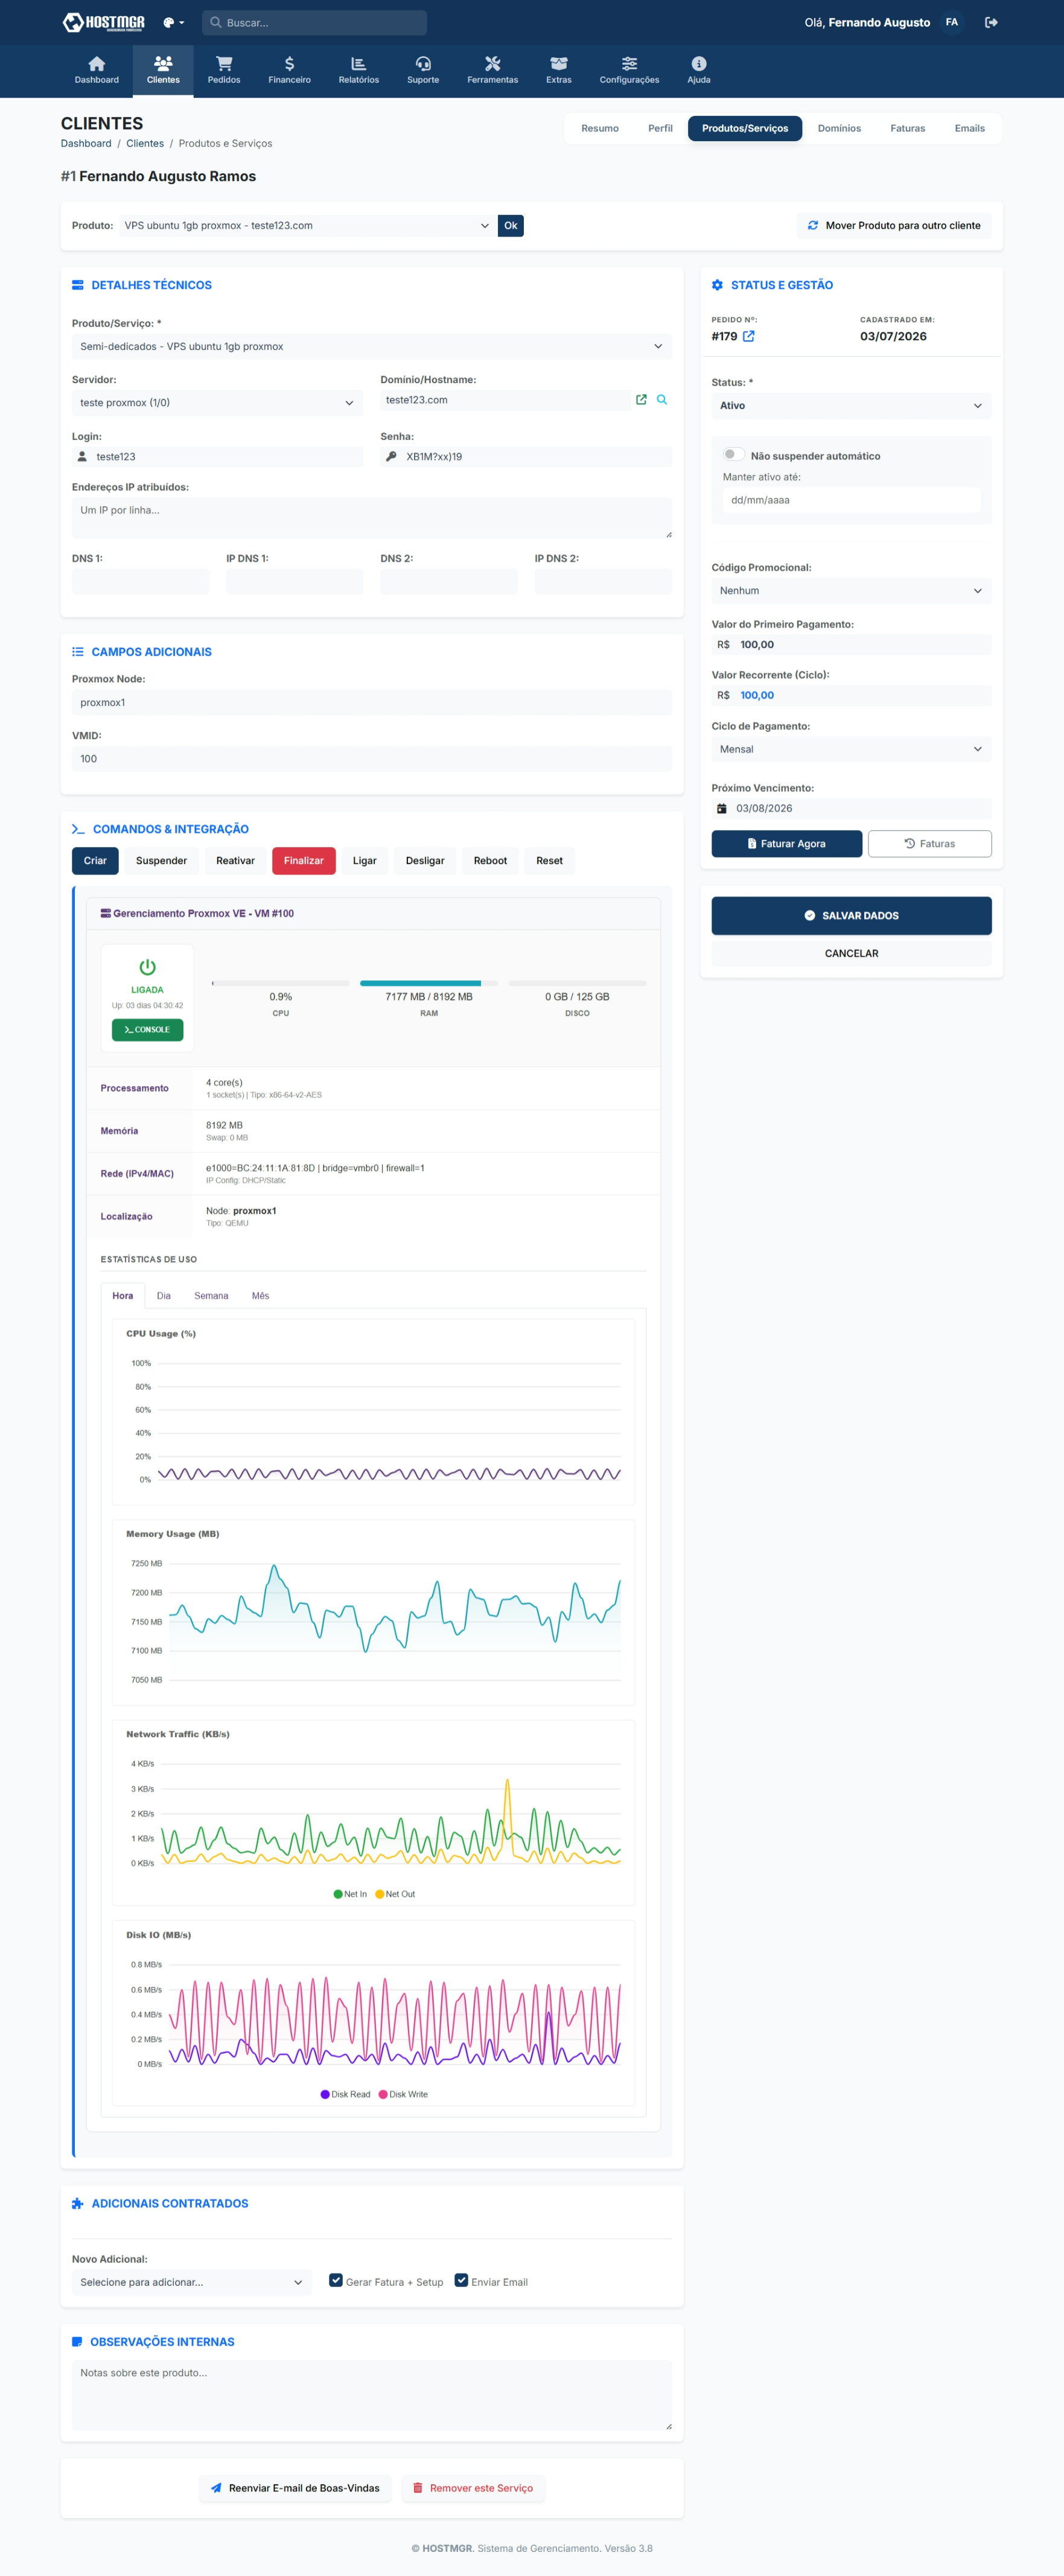This screenshot has width=1064, height=2576.
Task: Click the Endereços IP atribuídos textarea
Action: tap(372, 518)
